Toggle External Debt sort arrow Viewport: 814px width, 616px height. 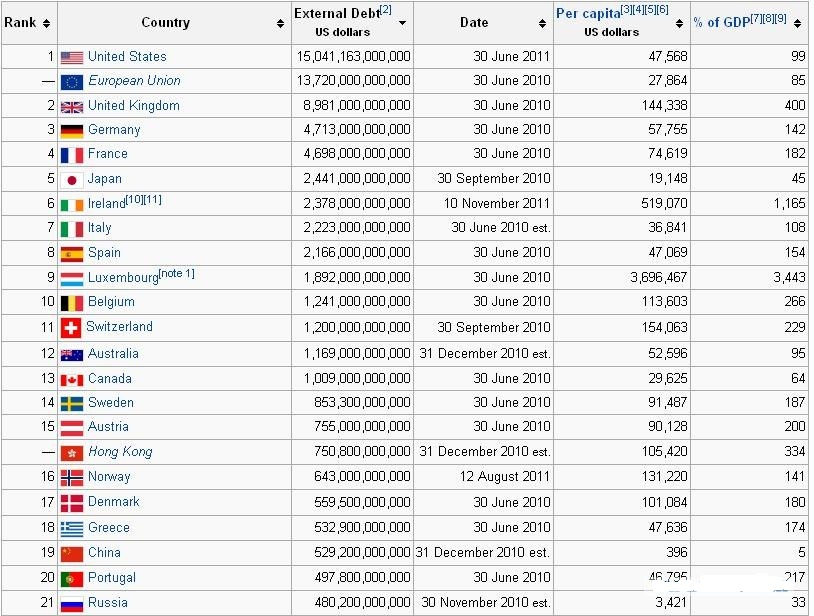point(402,23)
